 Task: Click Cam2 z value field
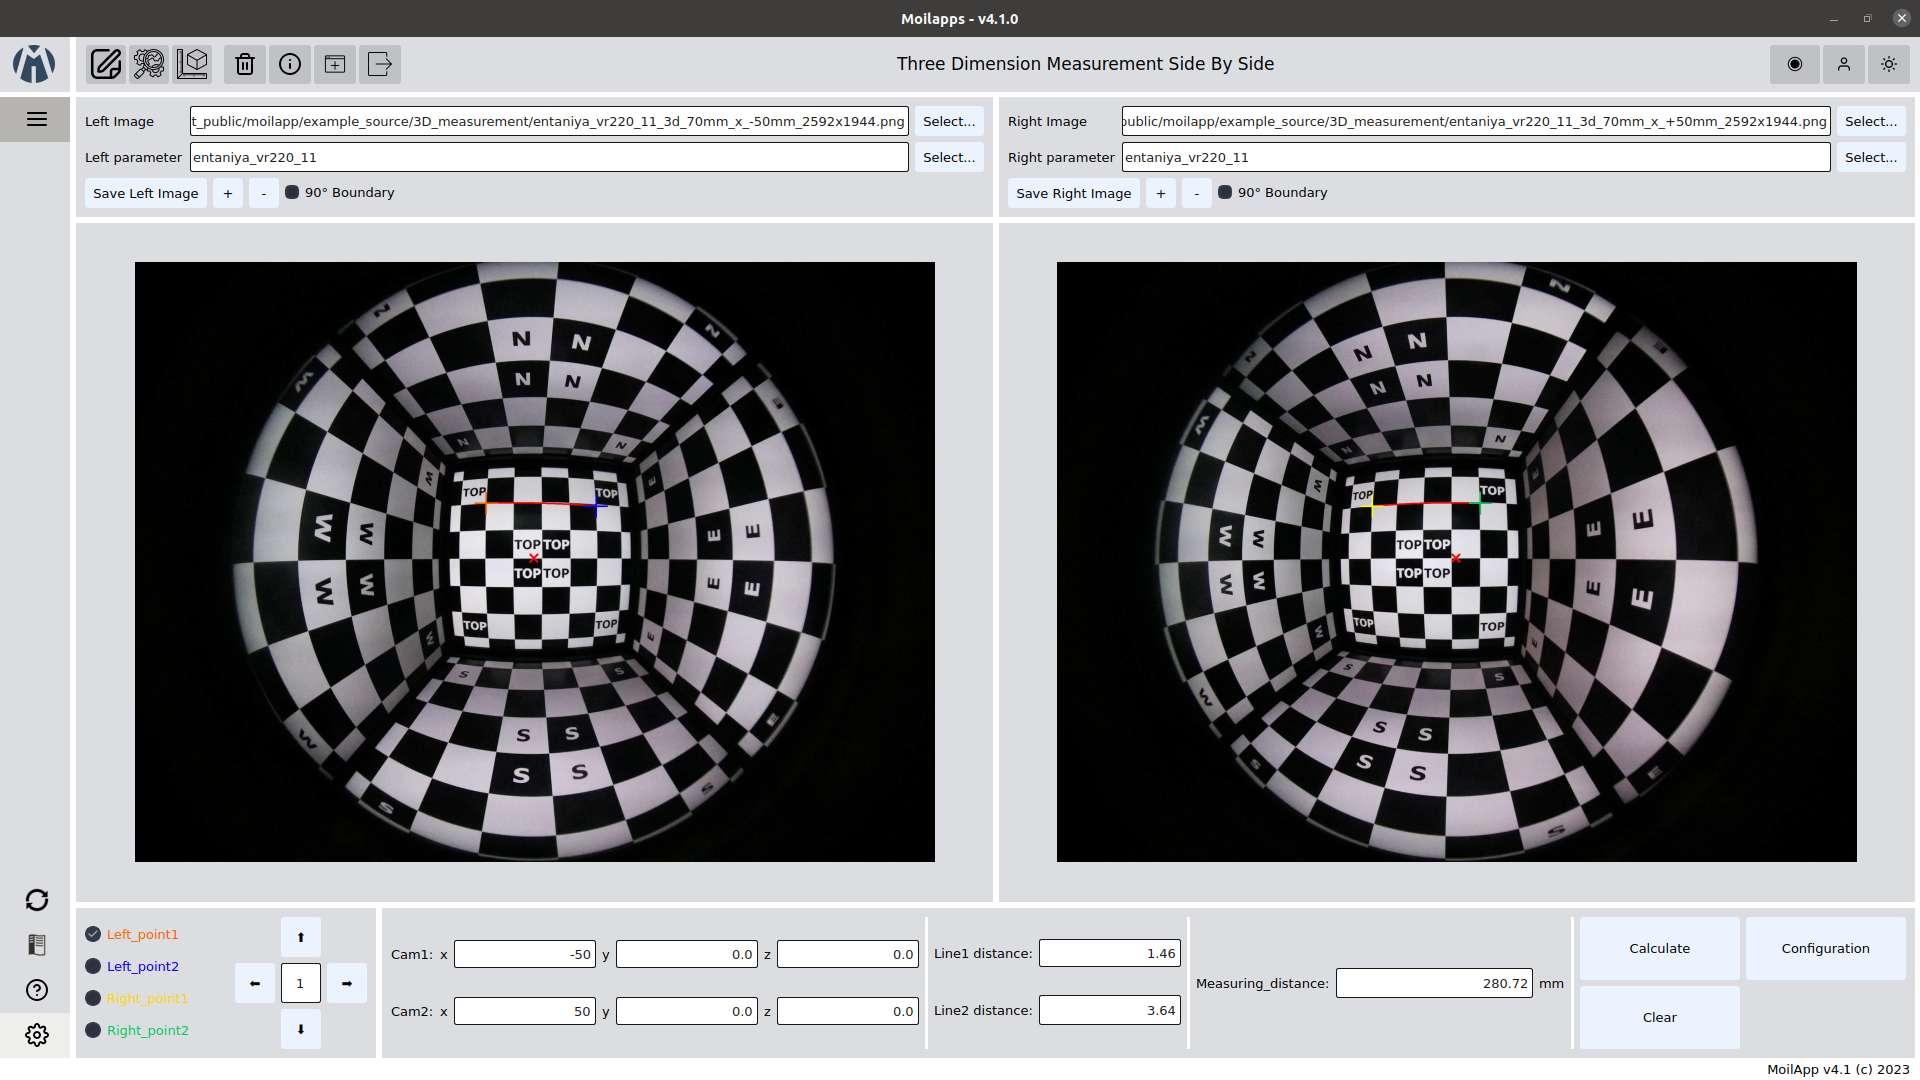pos(848,1011)
